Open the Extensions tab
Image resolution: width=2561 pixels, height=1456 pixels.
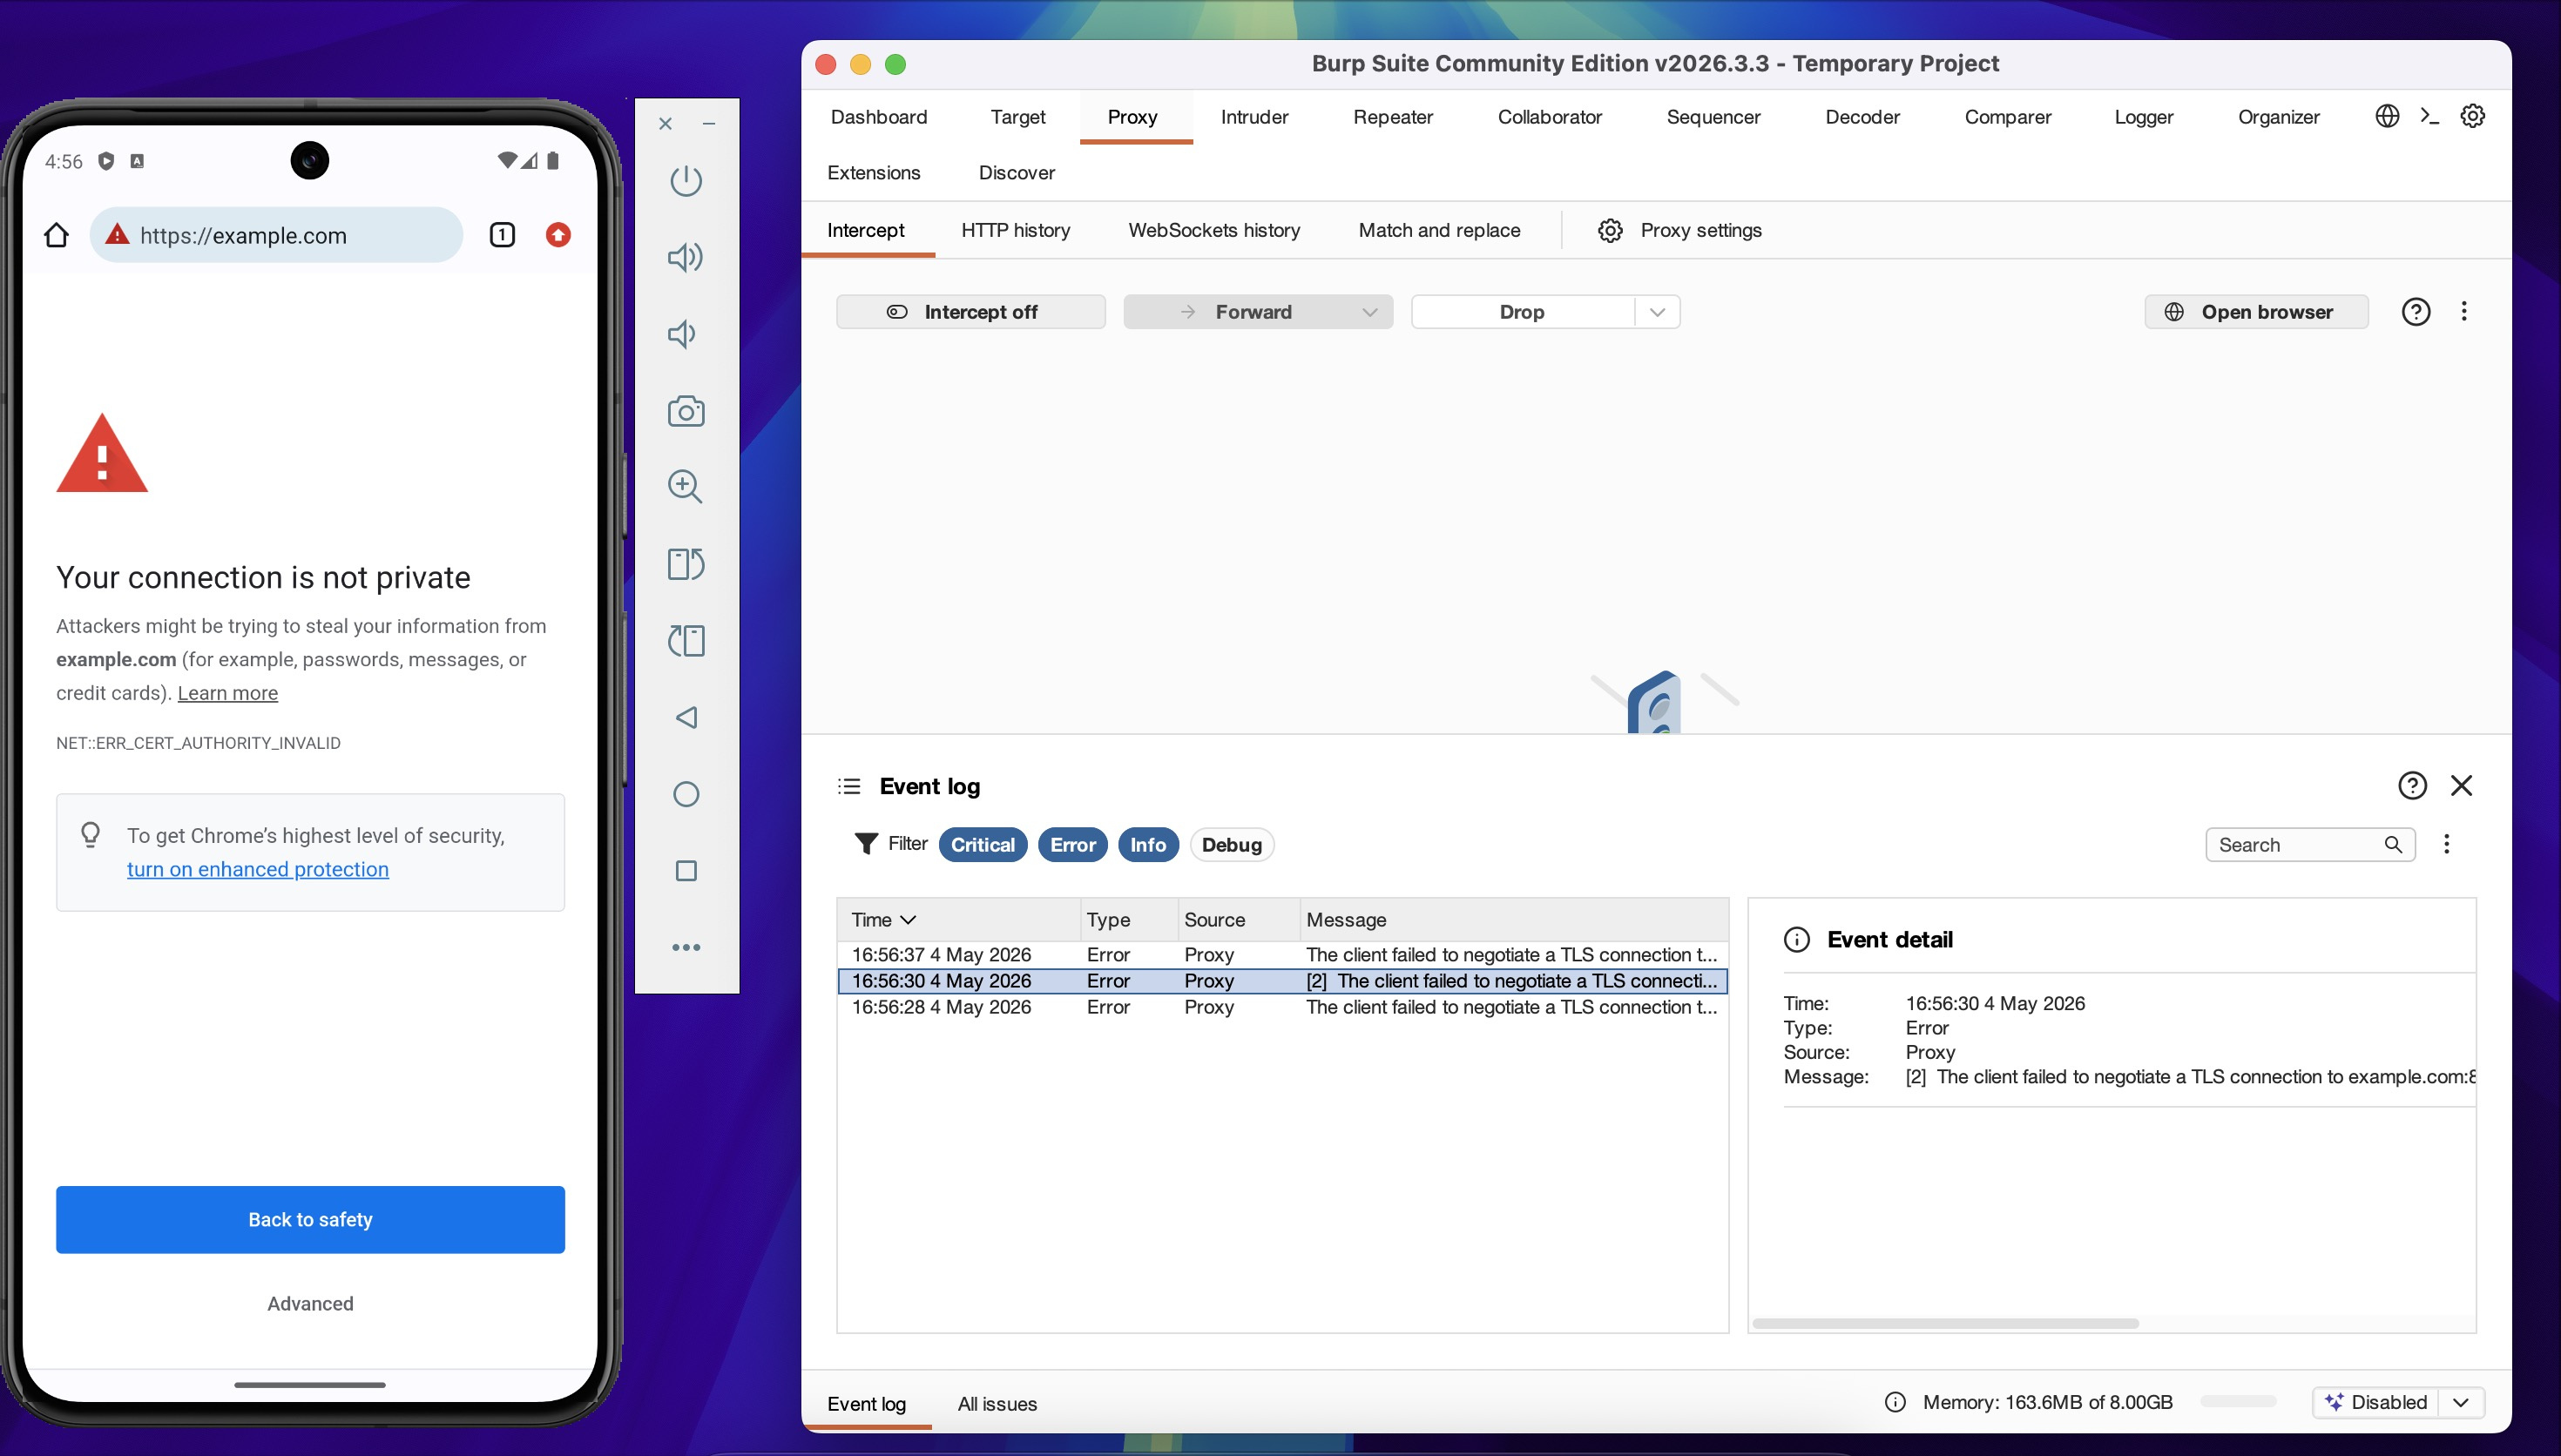coord(873,173)
